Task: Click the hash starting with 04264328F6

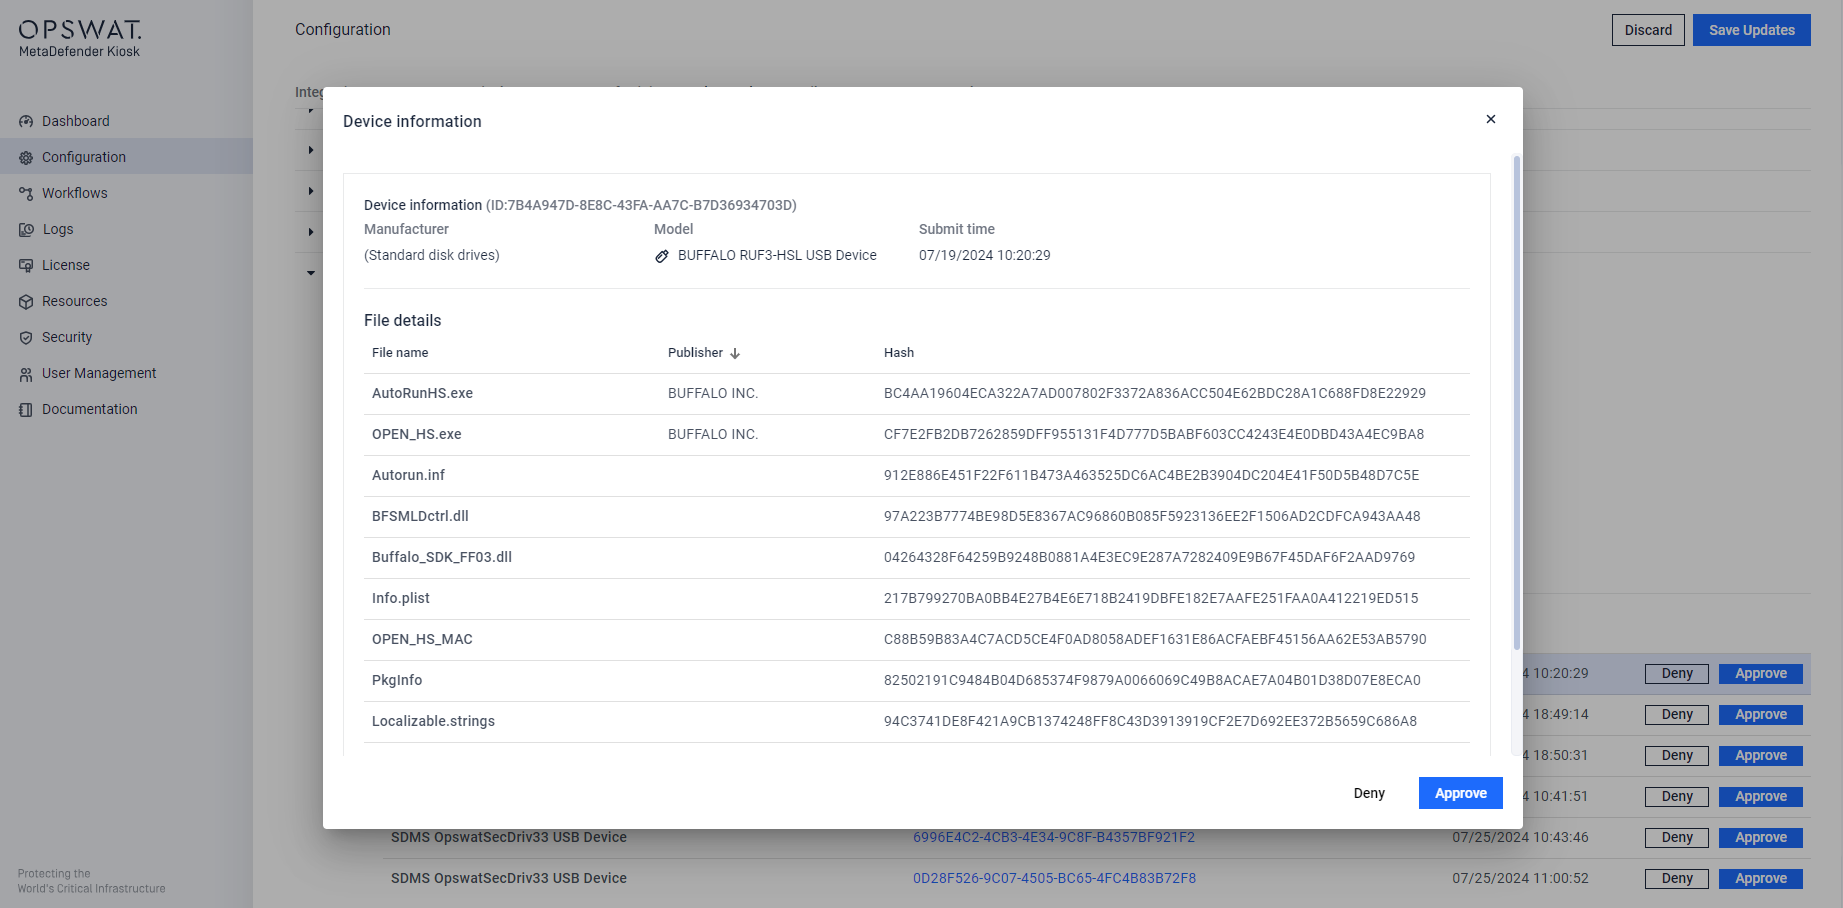Action: click(x=1150, y=557)
